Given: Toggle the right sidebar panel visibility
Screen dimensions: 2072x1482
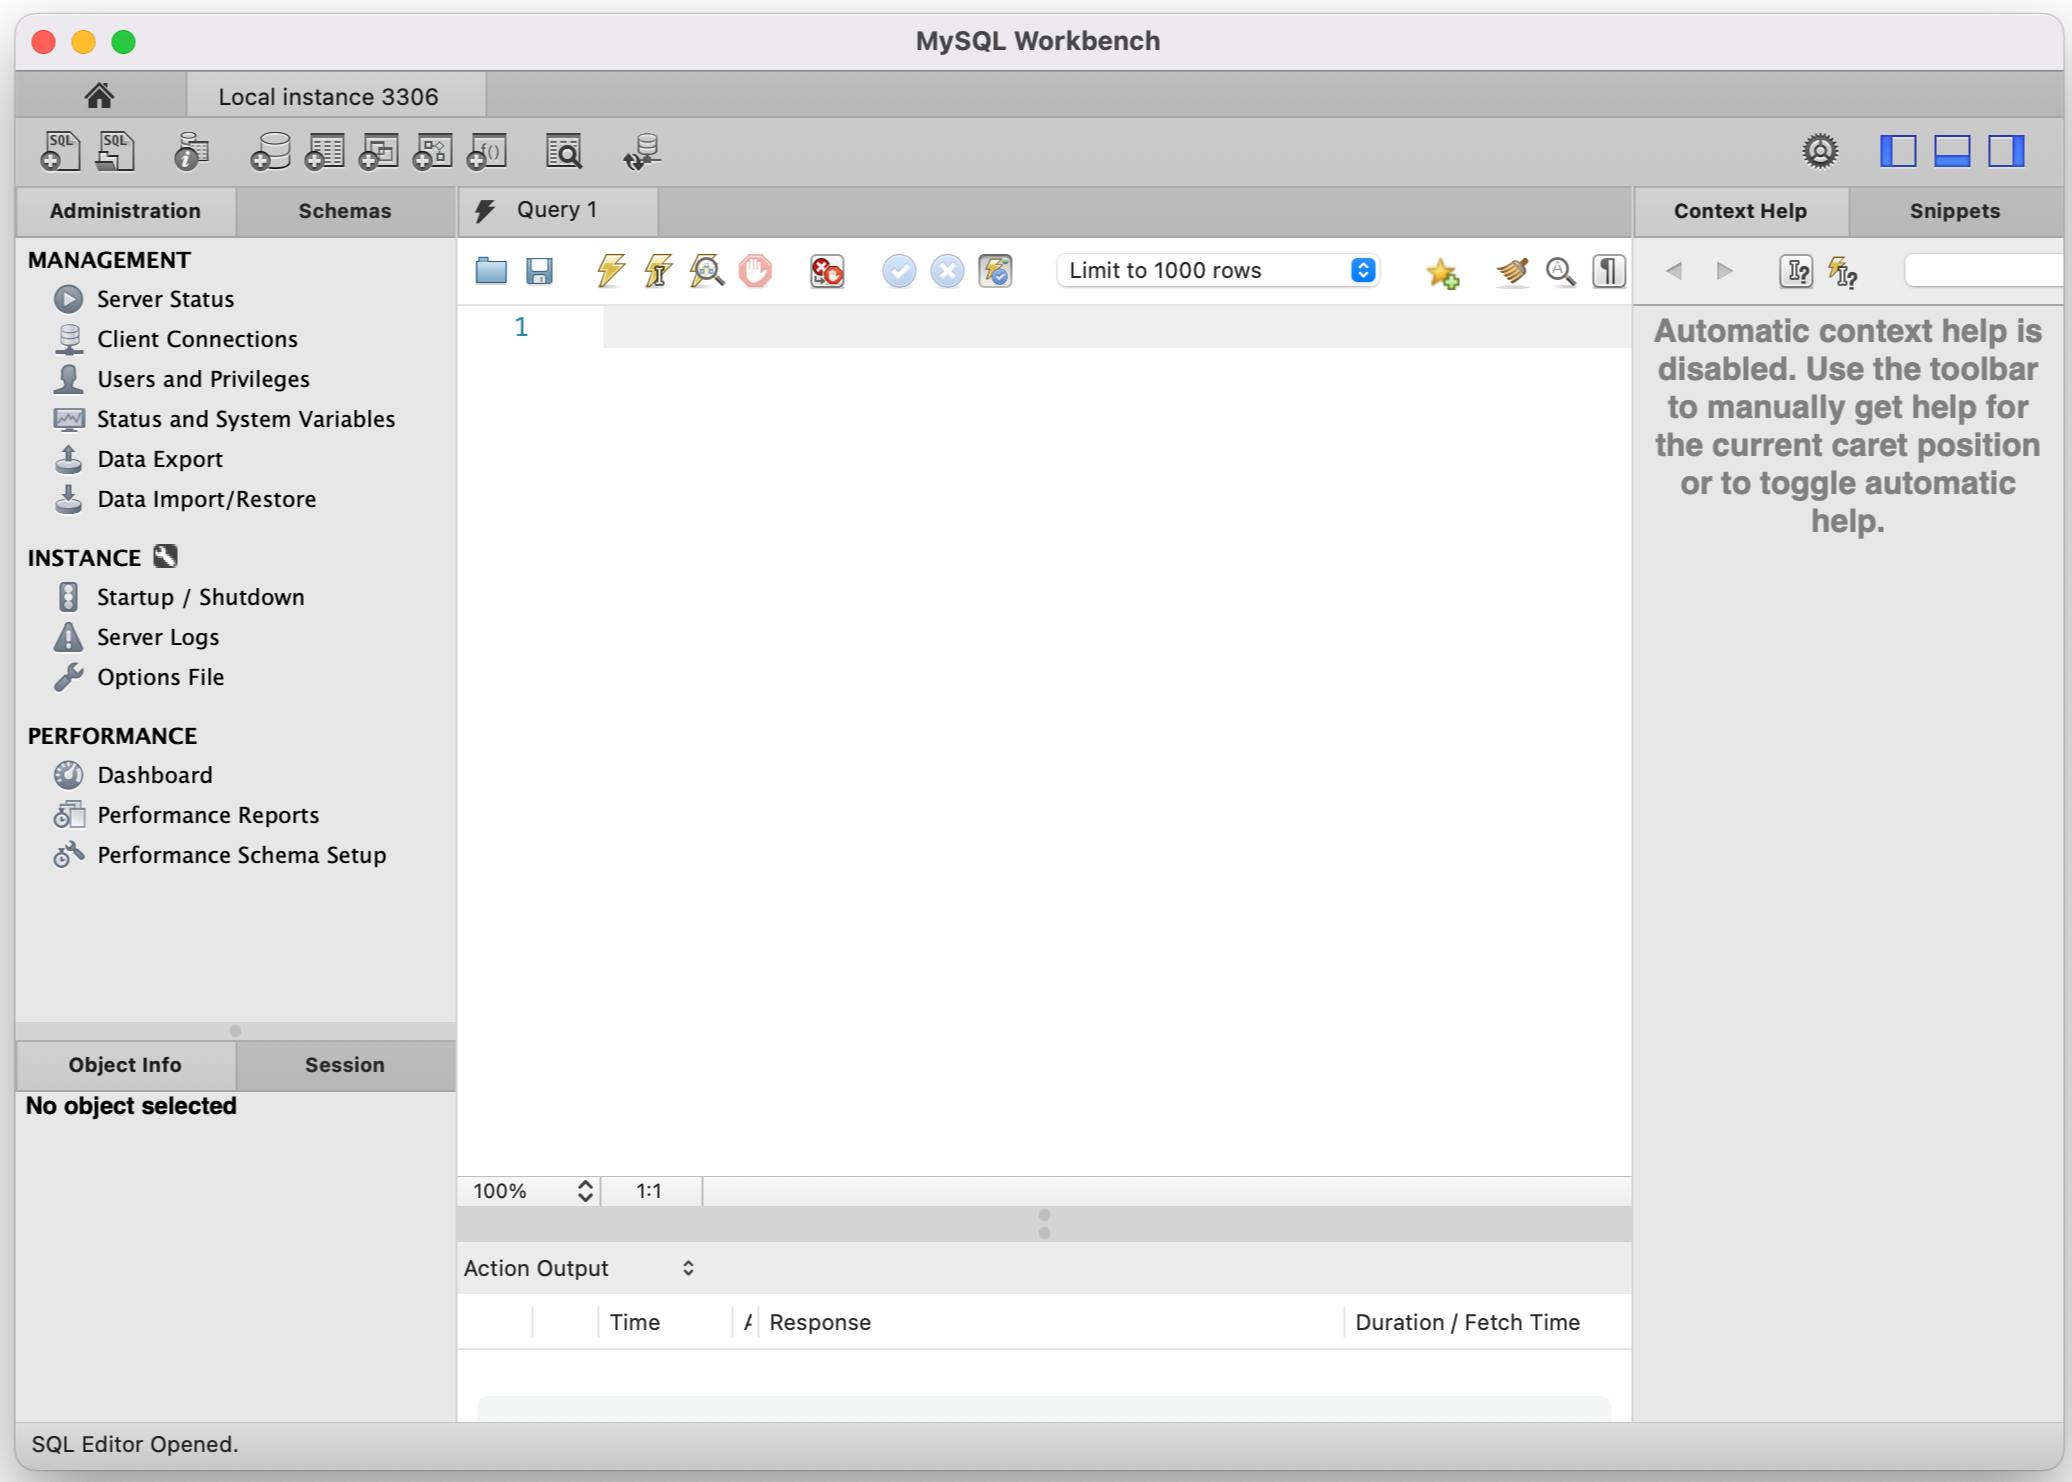Looking at the screenshot, I should (x=2005, y=152).
